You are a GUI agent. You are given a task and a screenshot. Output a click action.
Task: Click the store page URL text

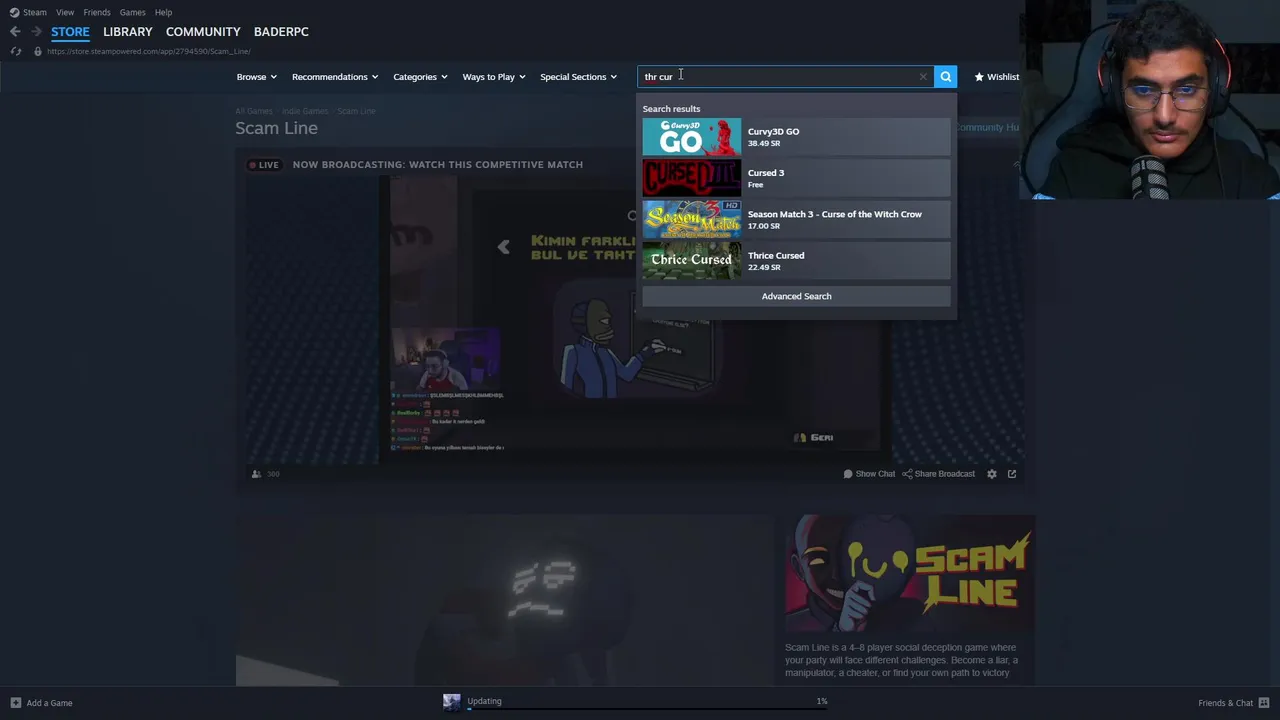point(148,51)
